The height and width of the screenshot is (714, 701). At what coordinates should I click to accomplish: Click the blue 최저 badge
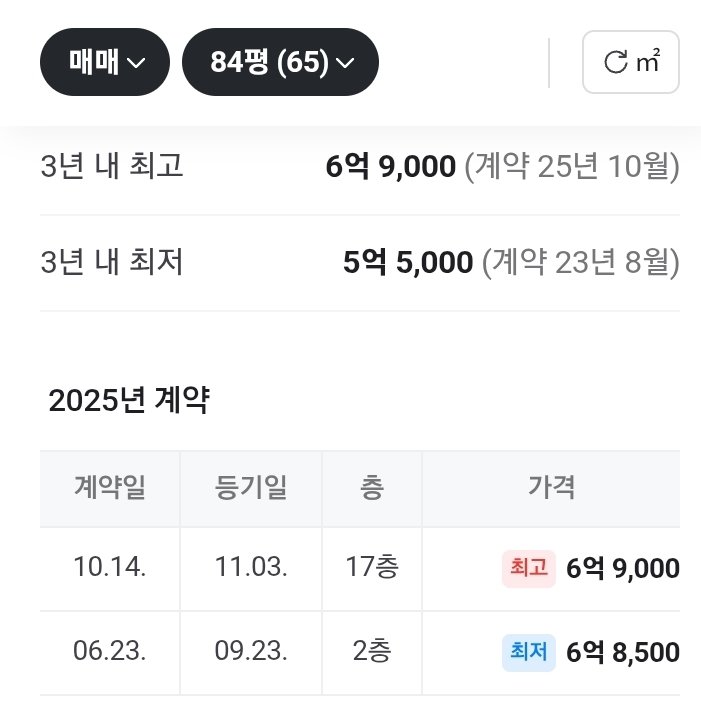[528, 652]
